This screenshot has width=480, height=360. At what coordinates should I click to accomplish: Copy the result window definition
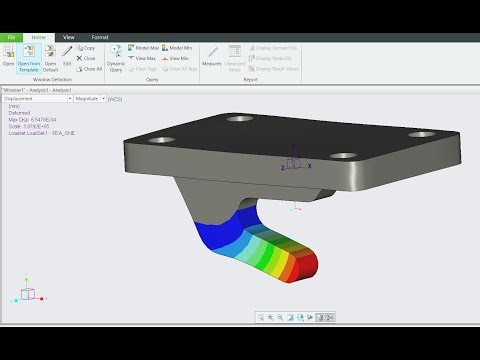[x=86, y=48]
